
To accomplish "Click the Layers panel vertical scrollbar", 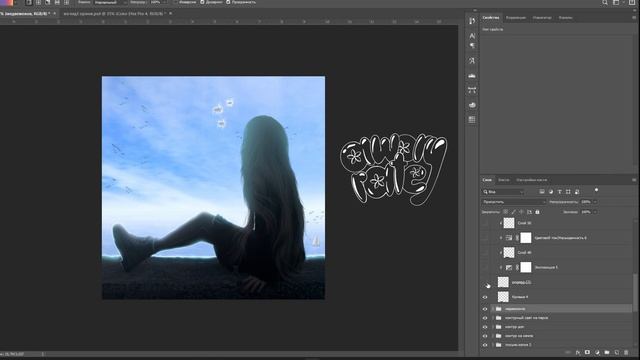I will click(x=635, y=293).
